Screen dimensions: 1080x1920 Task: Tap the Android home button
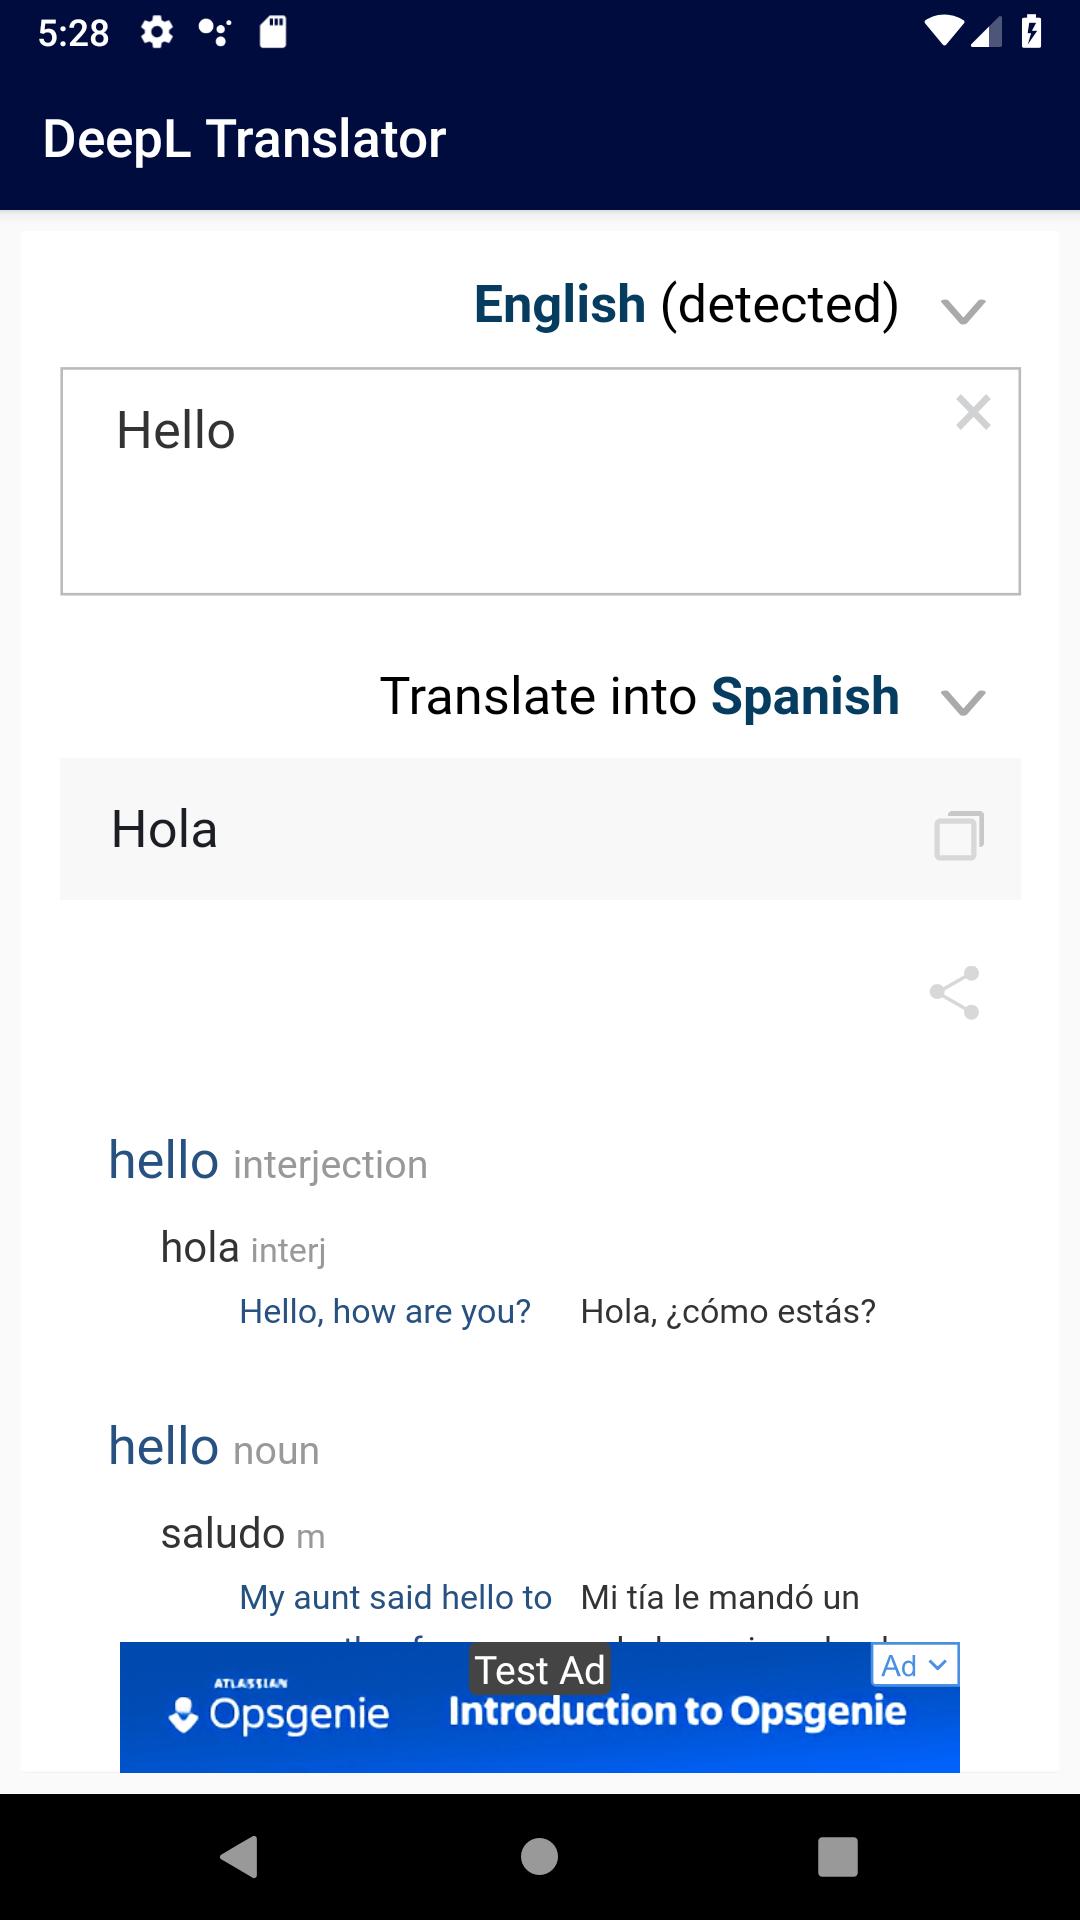pos(540,1857)
